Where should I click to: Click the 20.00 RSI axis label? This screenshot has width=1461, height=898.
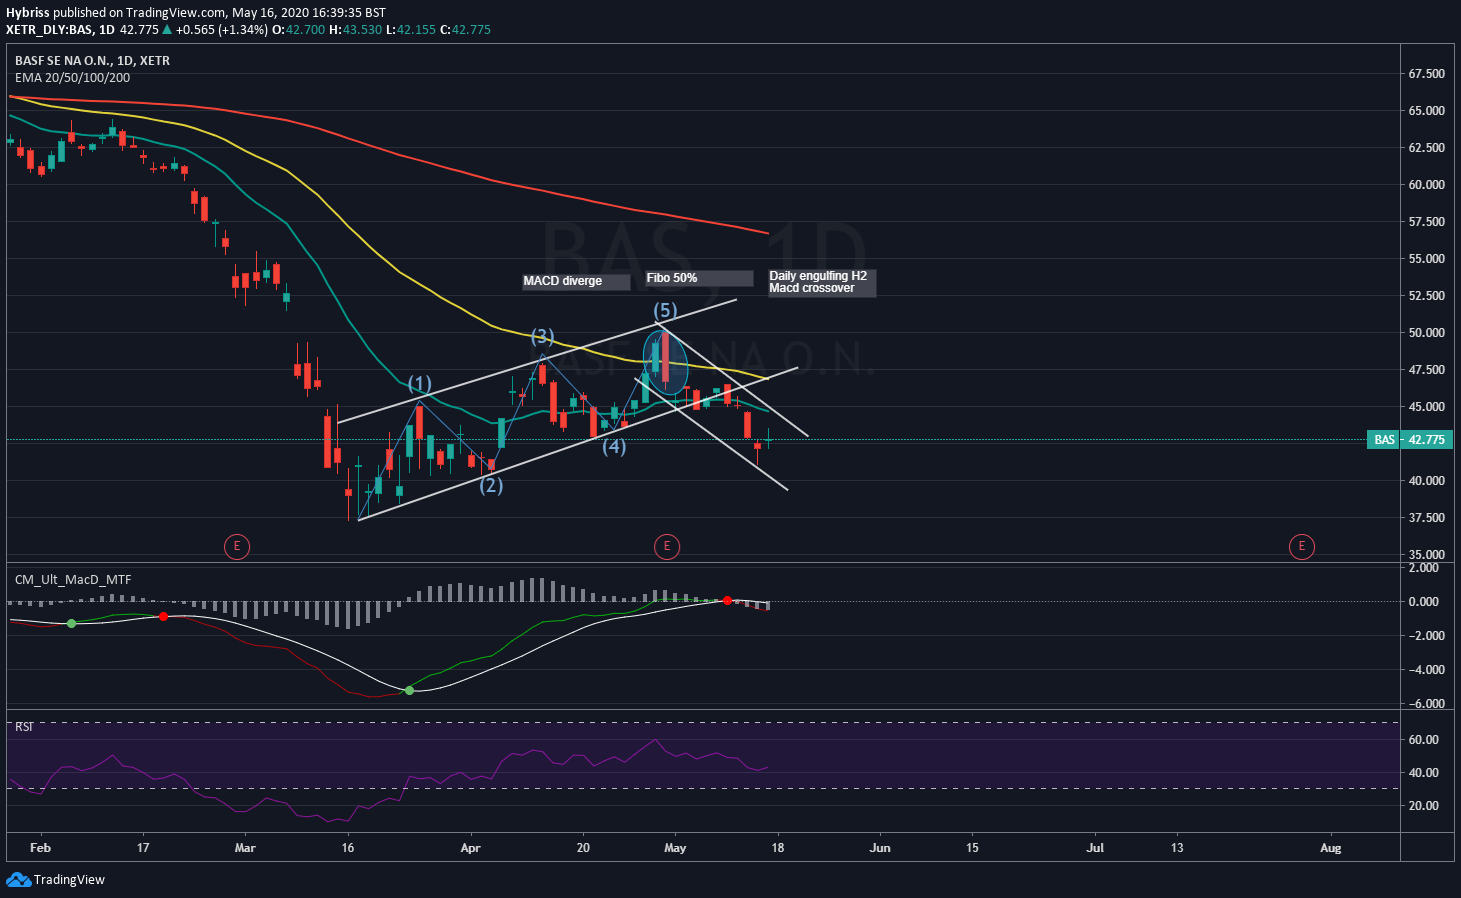(x=1423, y=806)
